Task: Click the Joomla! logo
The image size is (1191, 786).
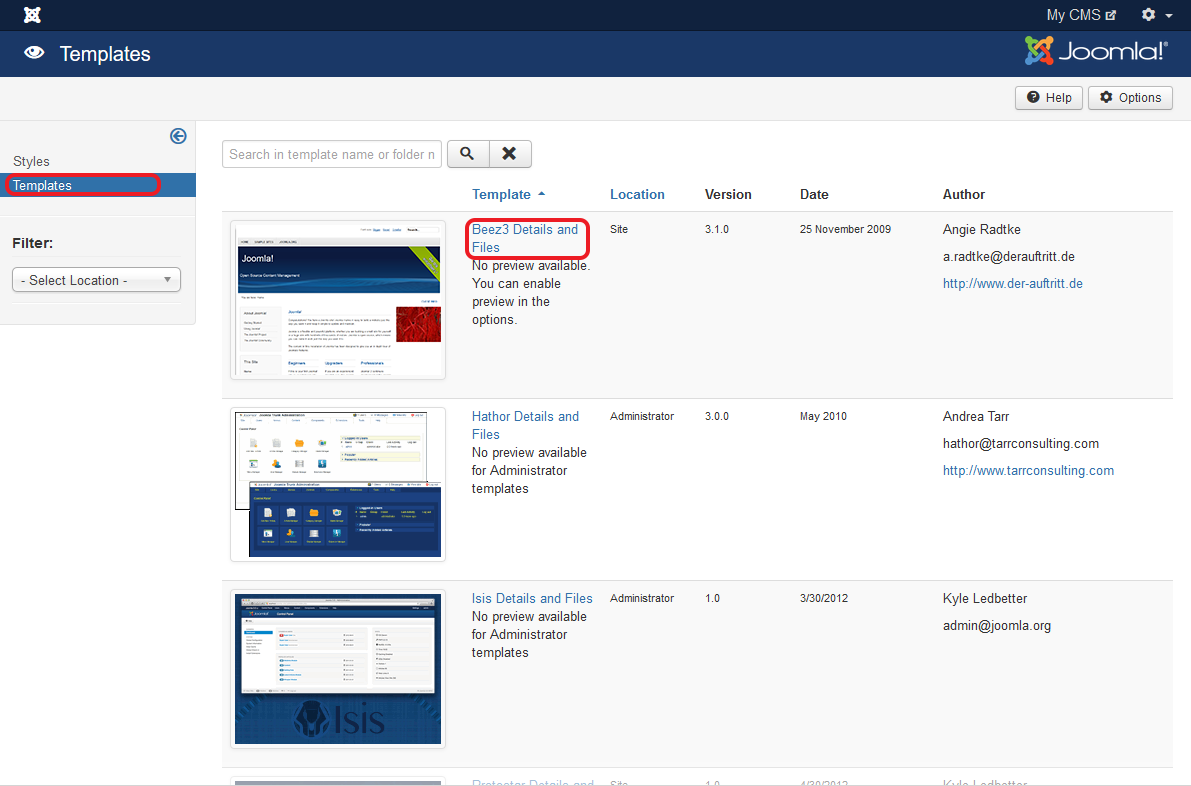Action: [1095, 51]
